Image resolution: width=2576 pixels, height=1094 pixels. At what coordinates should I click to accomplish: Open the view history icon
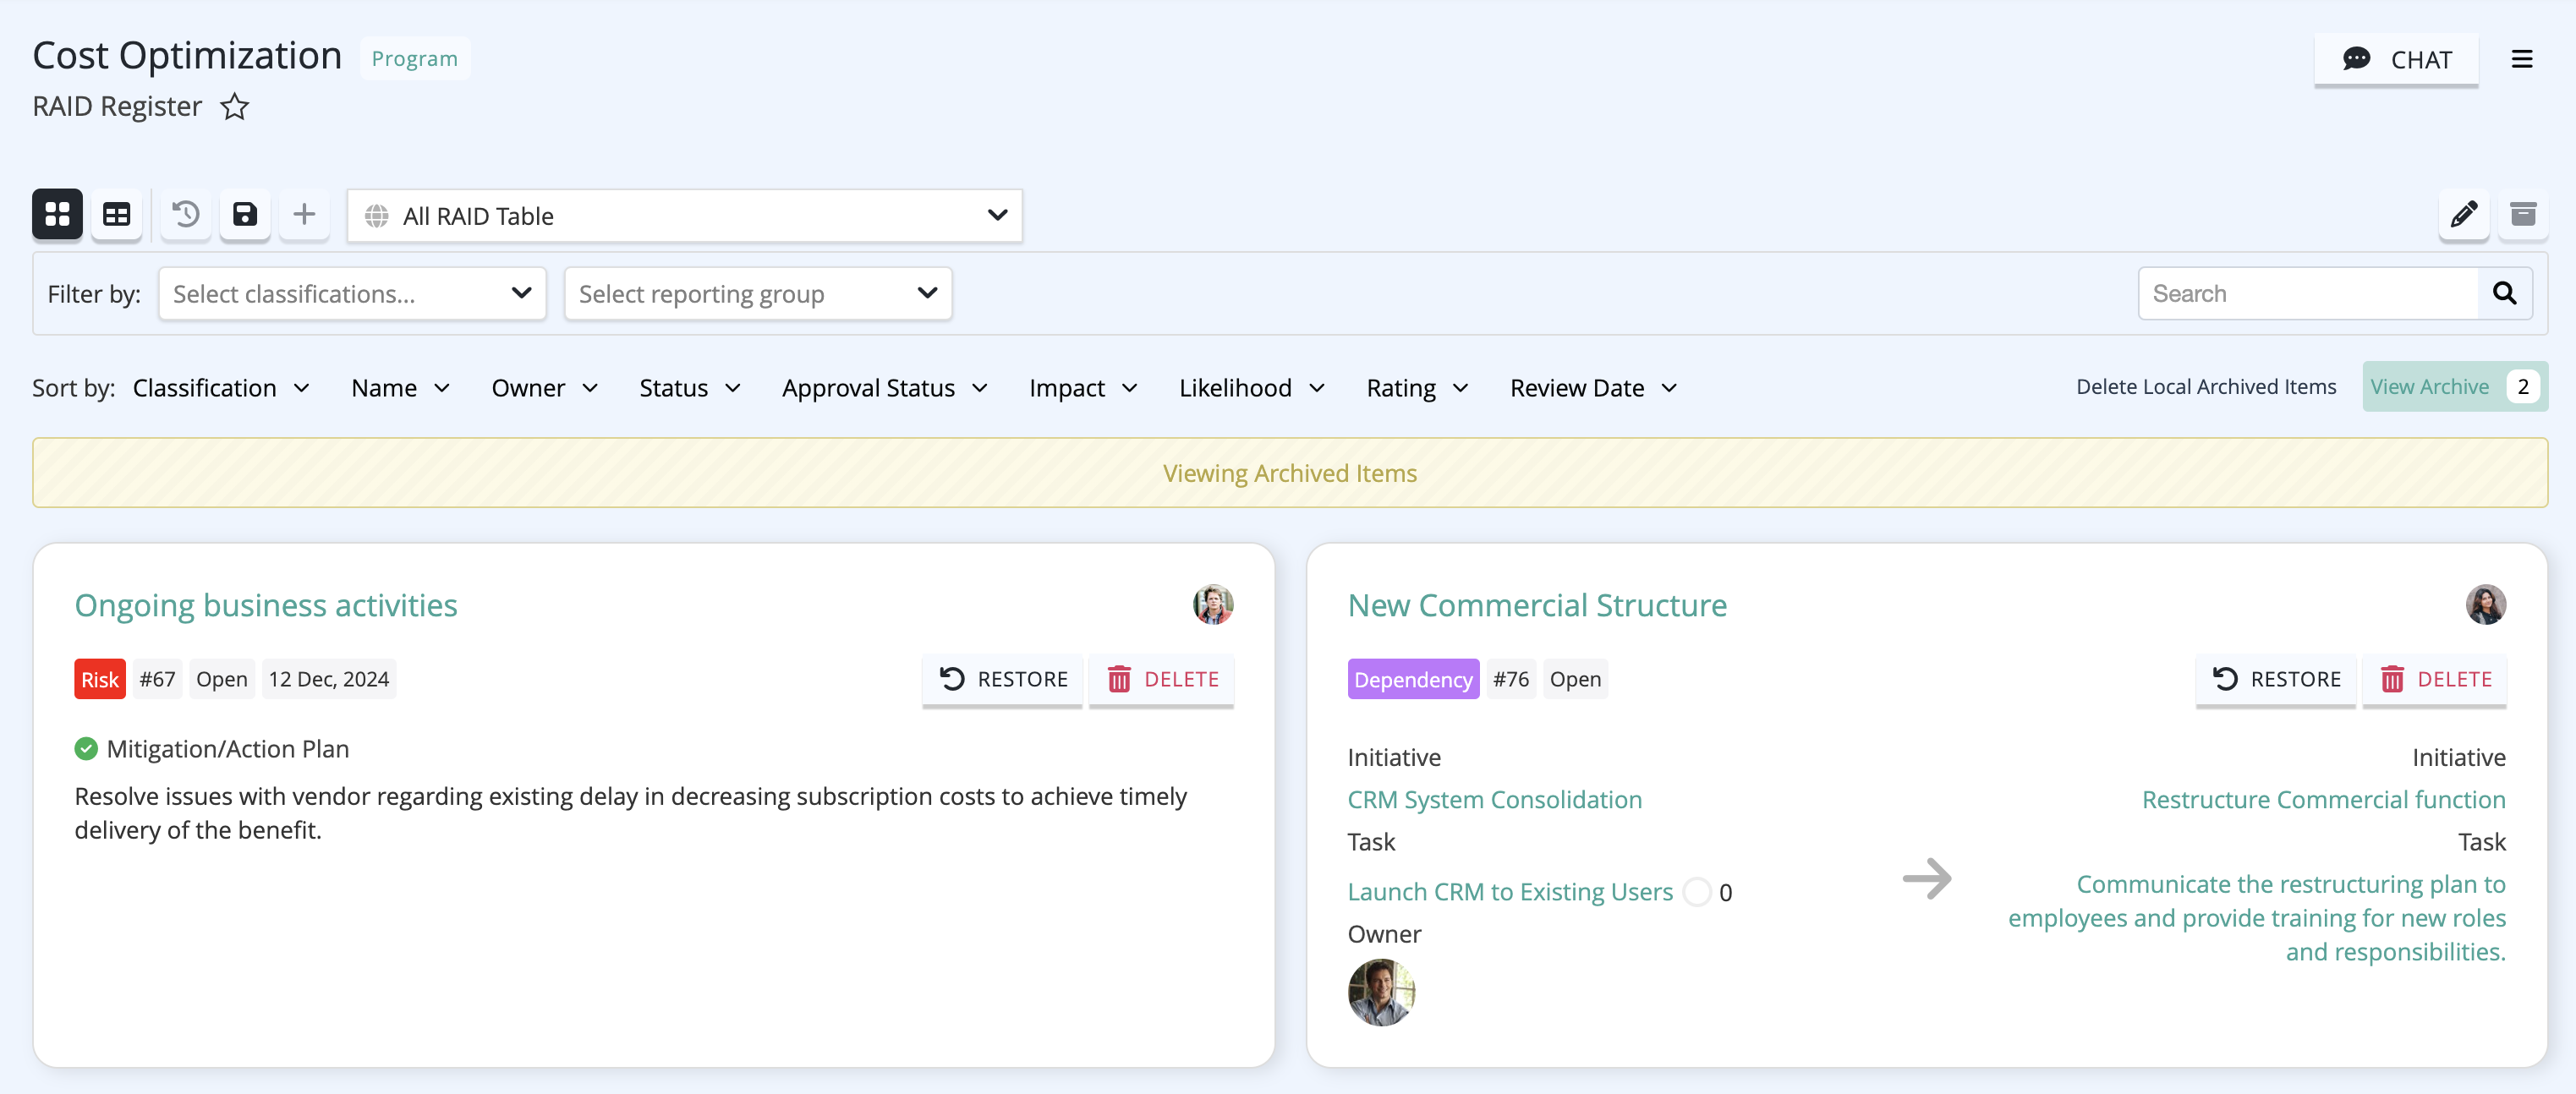pos(186,215)
